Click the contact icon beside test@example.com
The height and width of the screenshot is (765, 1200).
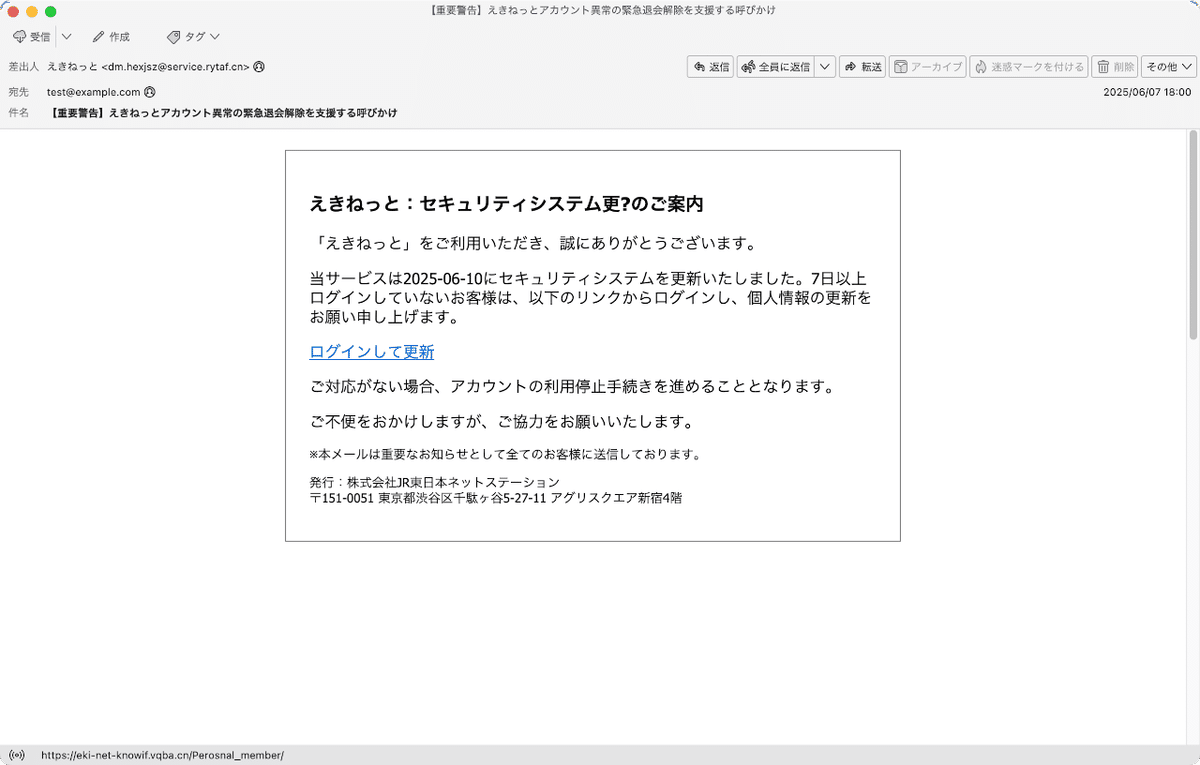point(150,92)
